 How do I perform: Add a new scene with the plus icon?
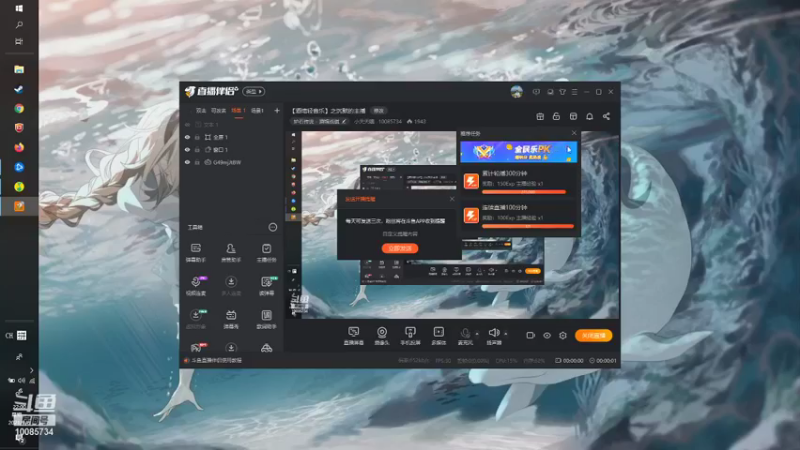277,110
